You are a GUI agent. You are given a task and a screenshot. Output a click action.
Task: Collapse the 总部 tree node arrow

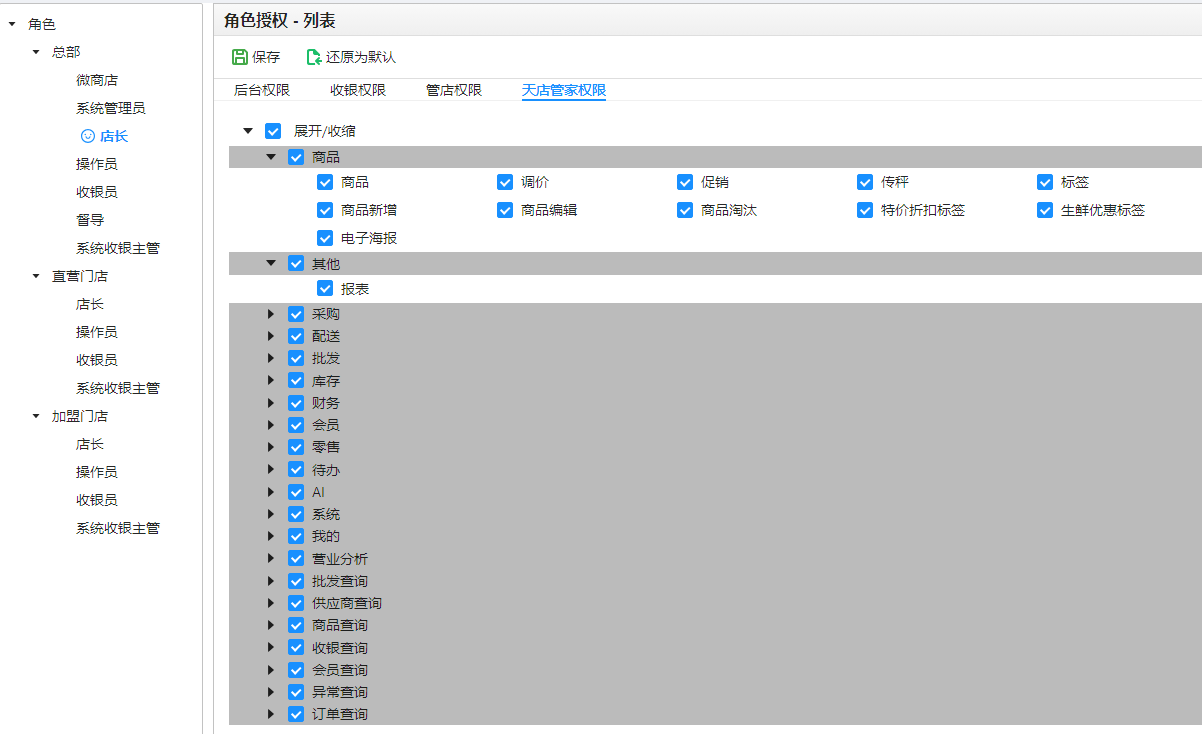pyautogui.click(x=36, y=52)
